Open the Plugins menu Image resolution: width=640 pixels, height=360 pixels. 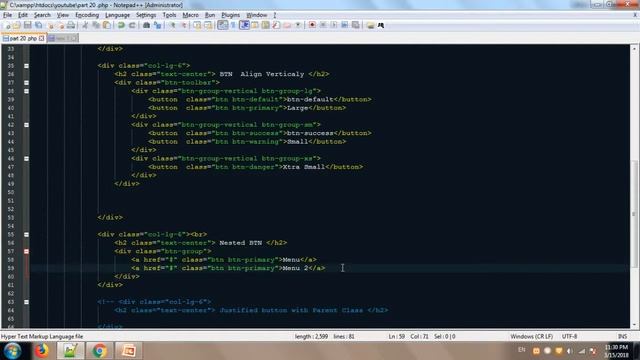tap(231, 15)
